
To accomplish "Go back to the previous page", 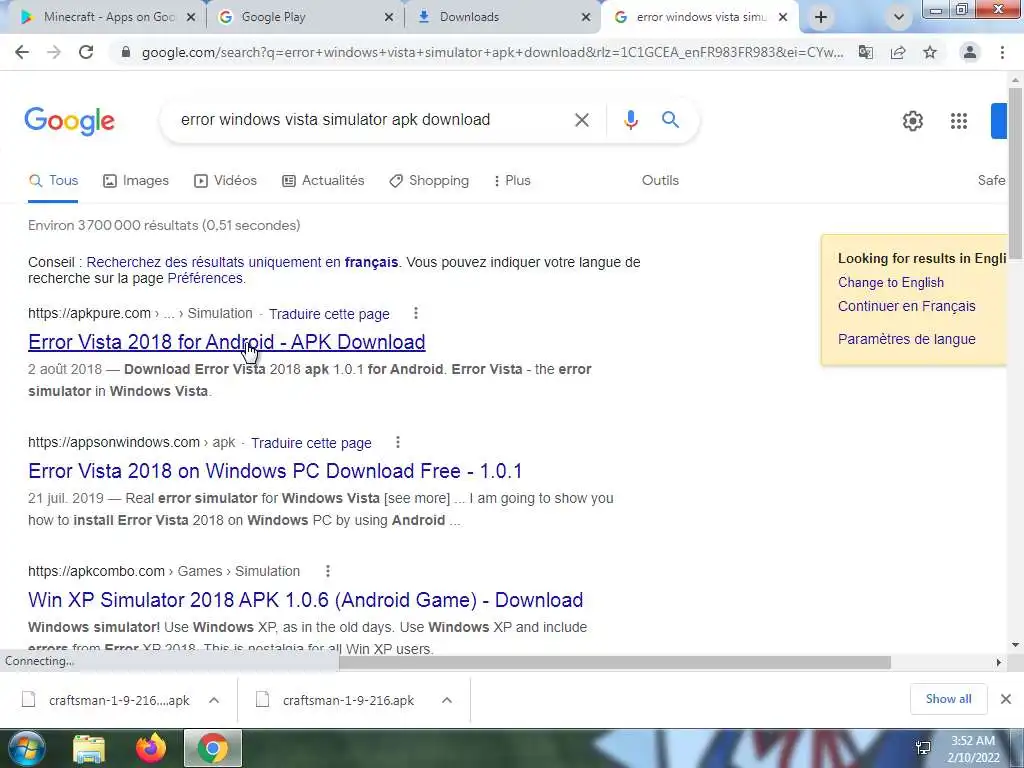I will click(22, 52).
